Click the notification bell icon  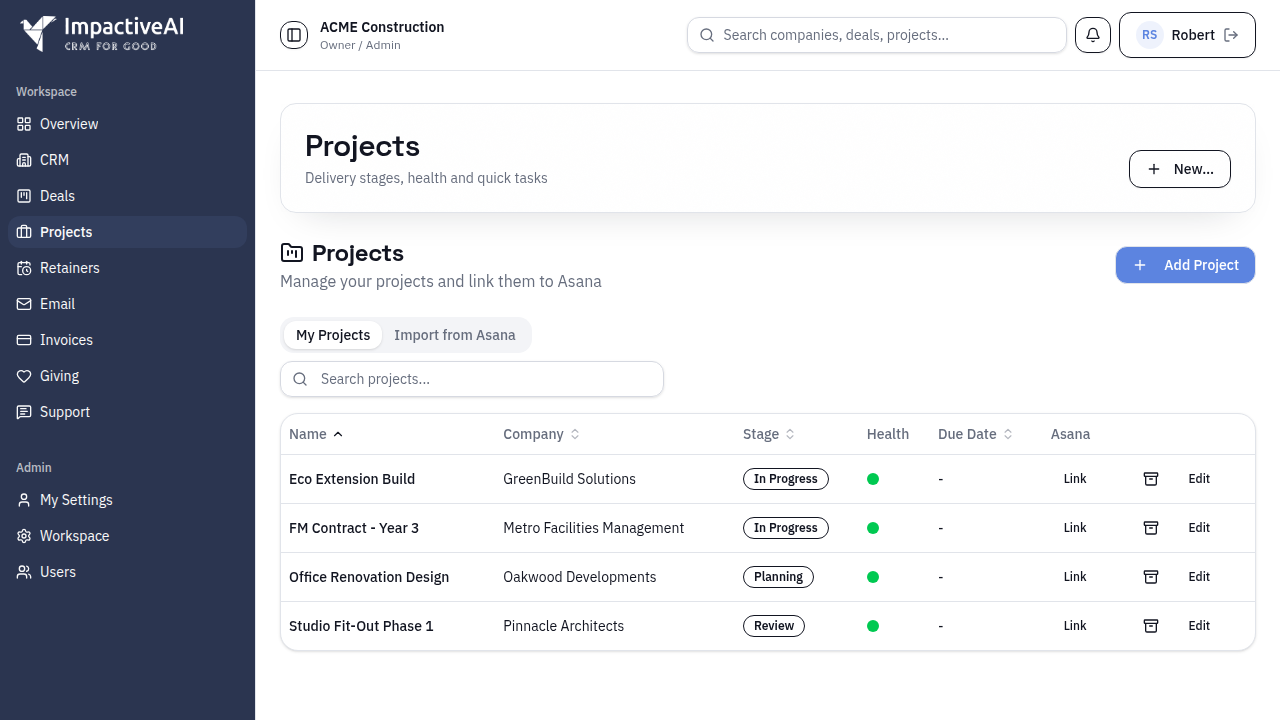(x=1092, y=35)
